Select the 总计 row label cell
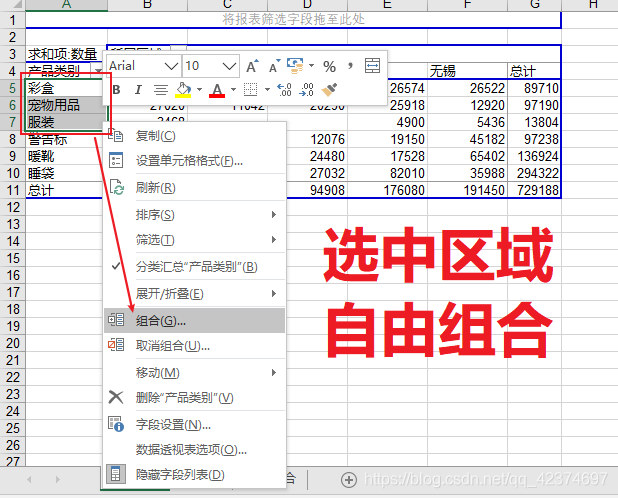Viewport: 618px width, 498px height. pos(64,190)
